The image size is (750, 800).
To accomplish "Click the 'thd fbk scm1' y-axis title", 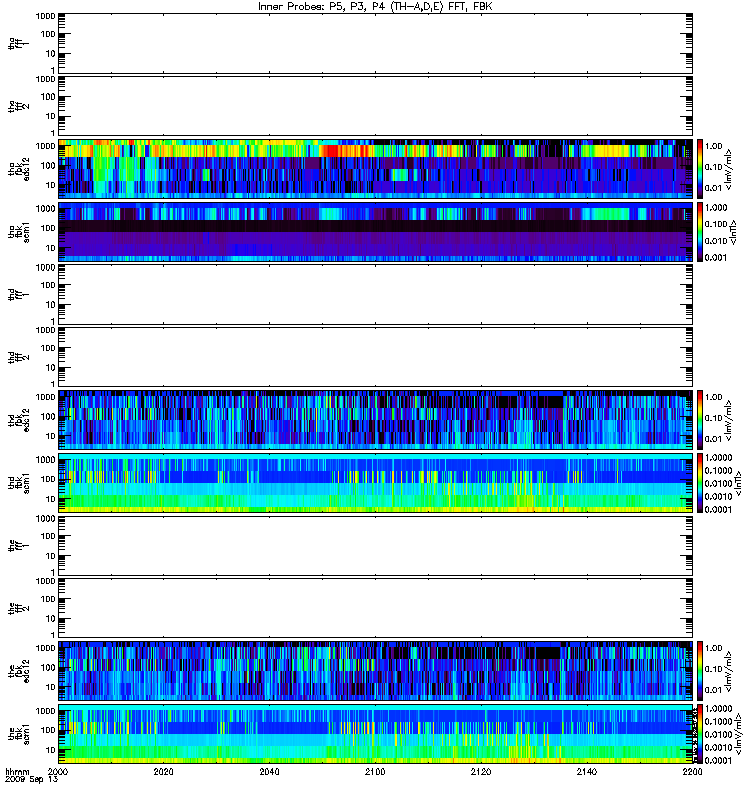I will pyautogui.click(x=19, y=483).
